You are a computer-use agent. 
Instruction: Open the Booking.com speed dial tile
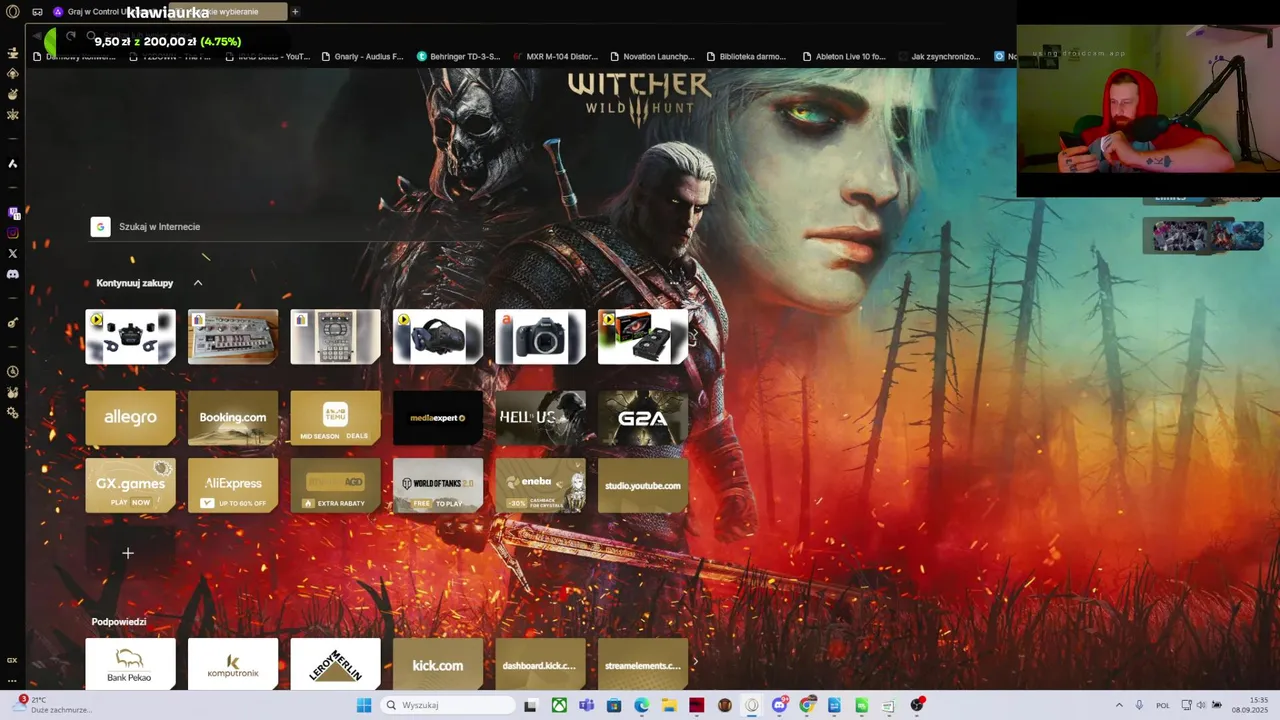233,418
